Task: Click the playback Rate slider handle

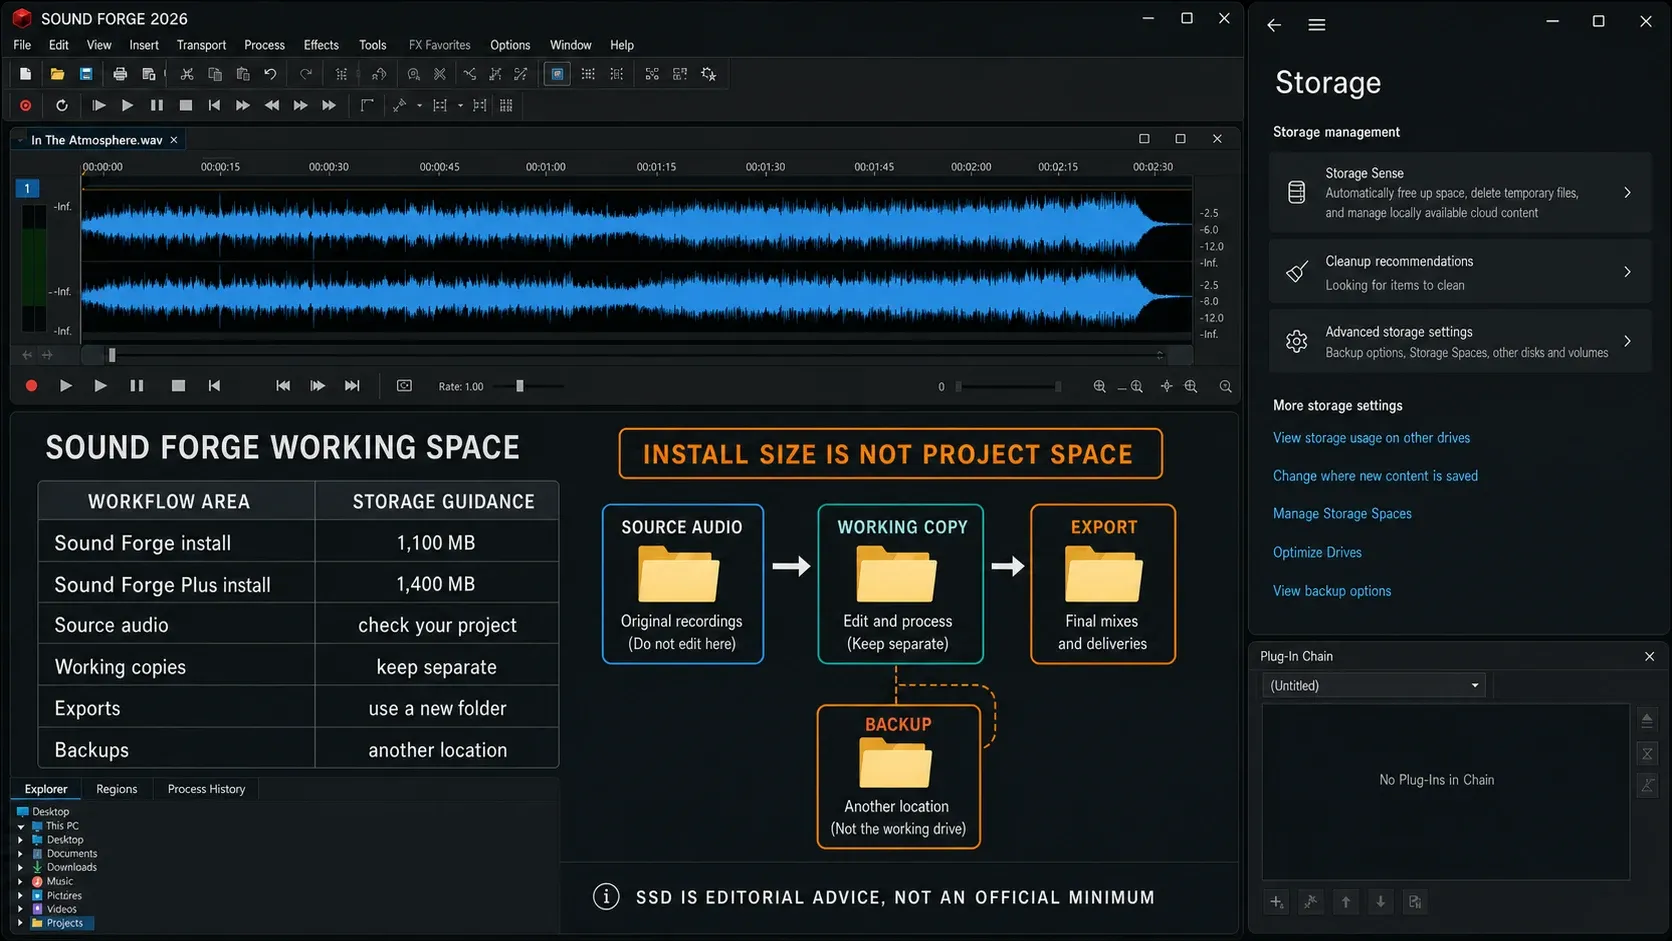Action: (520, 386)
